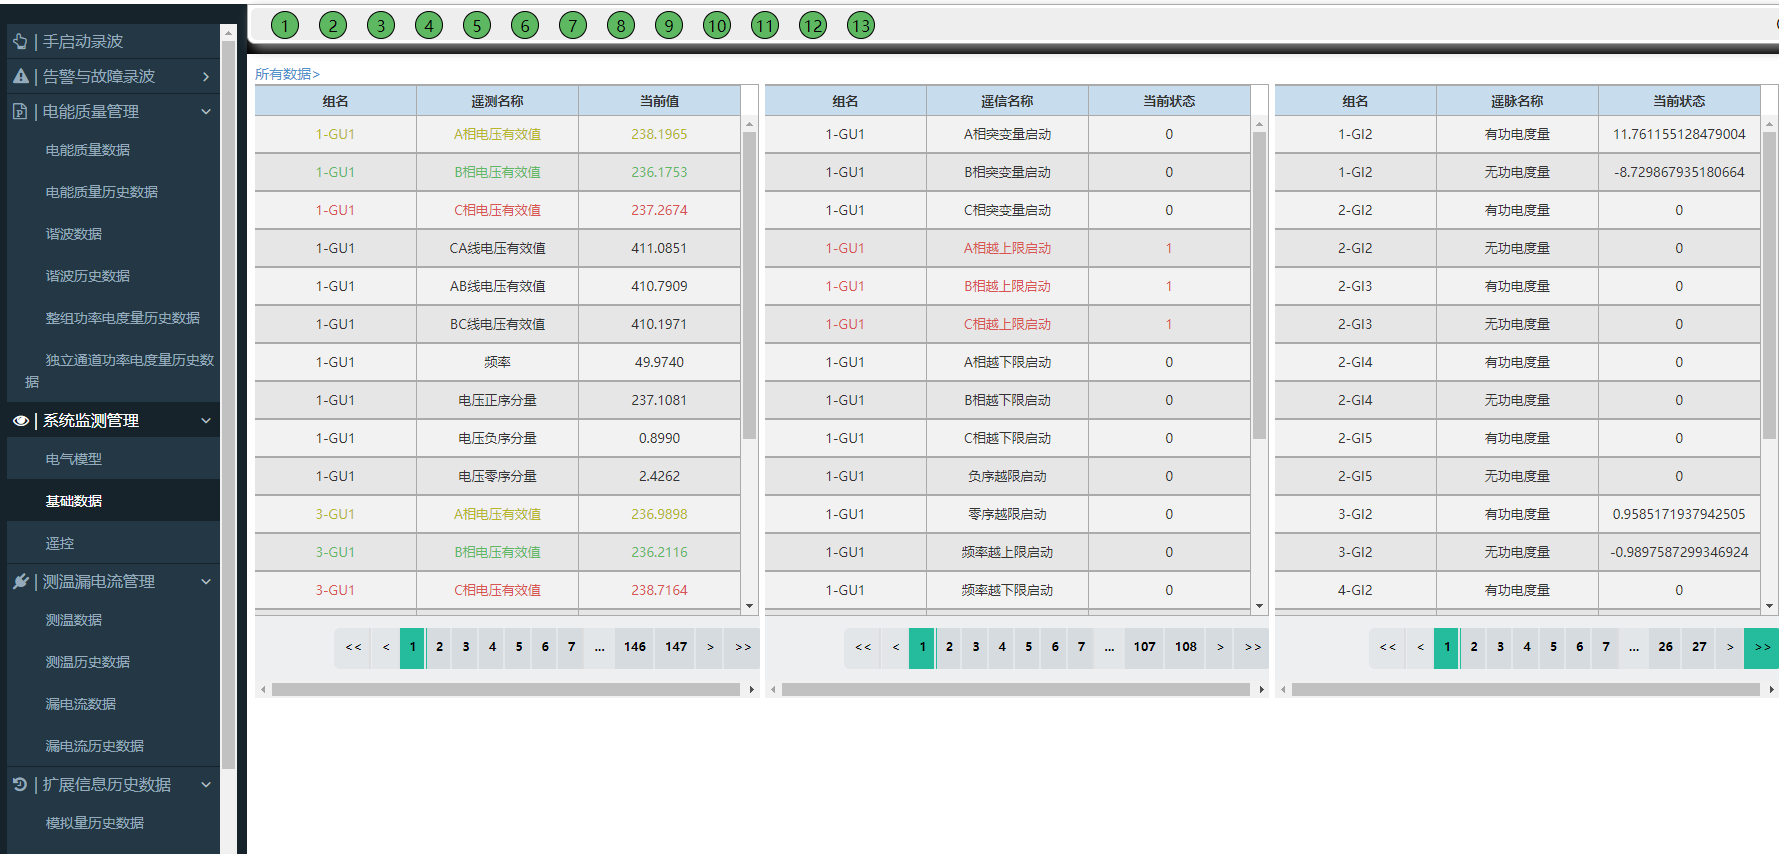Click green circle number 9
Image resolution: width=1779 pixels, height=854 pixels.
[669, 26]
